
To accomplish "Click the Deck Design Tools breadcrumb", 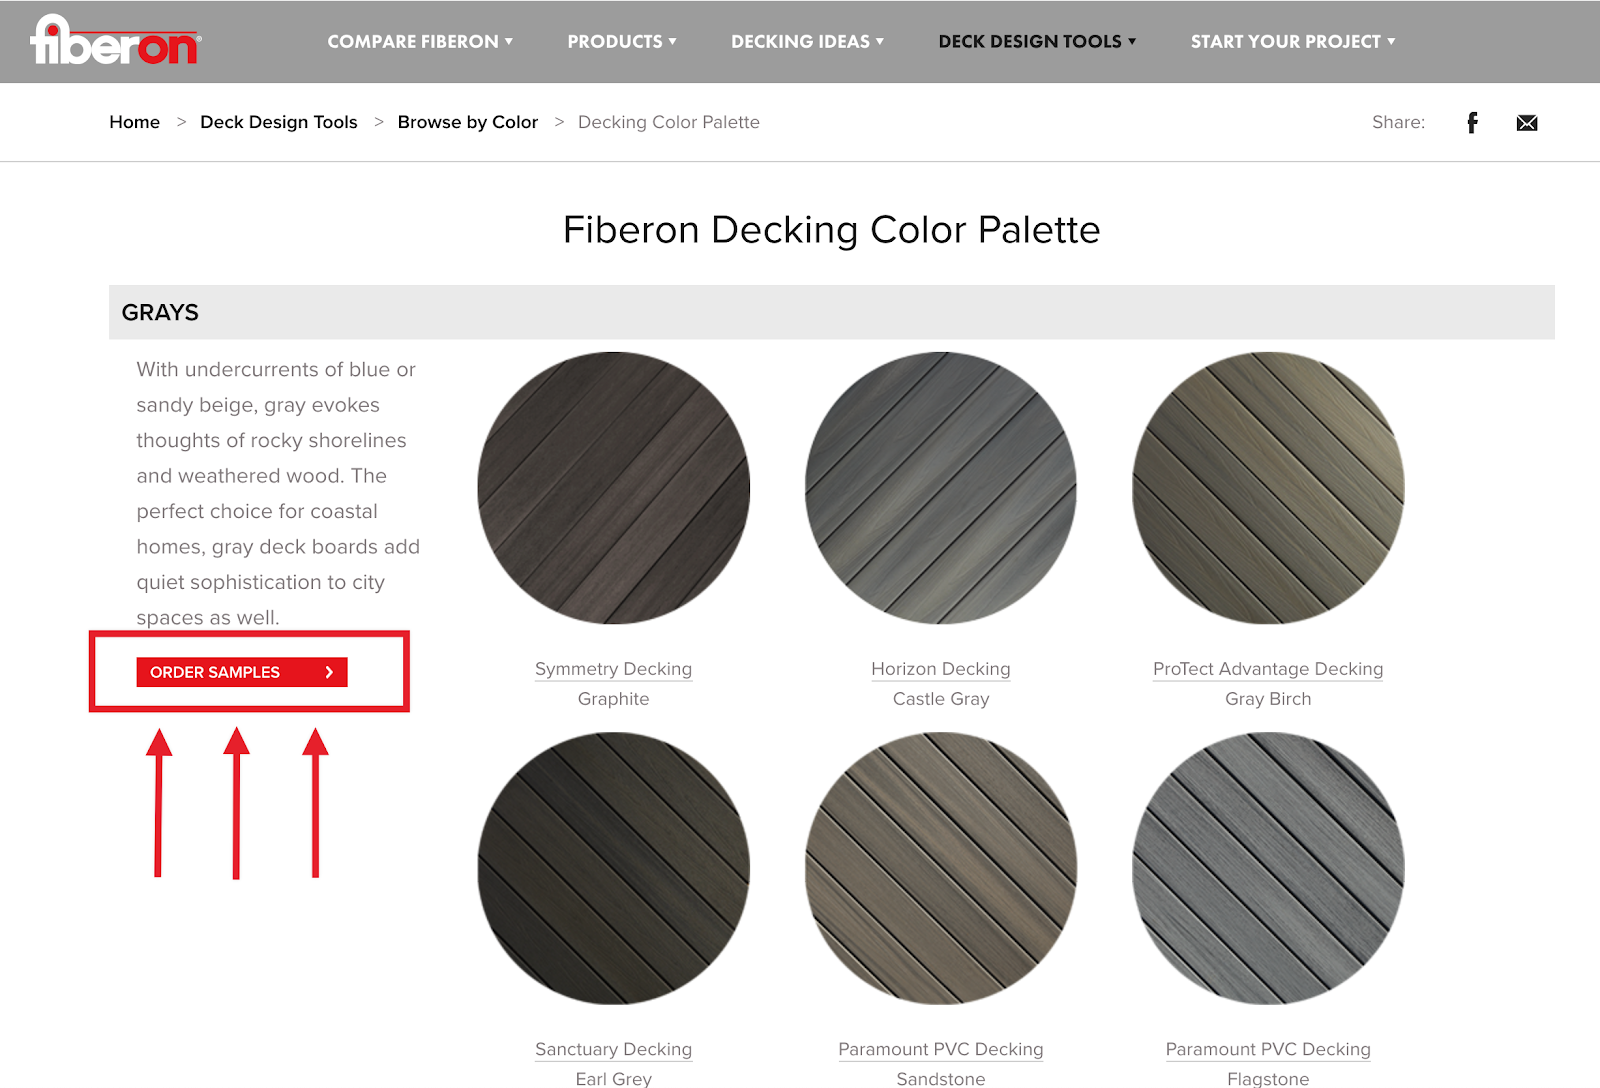I will click(278, 122).
